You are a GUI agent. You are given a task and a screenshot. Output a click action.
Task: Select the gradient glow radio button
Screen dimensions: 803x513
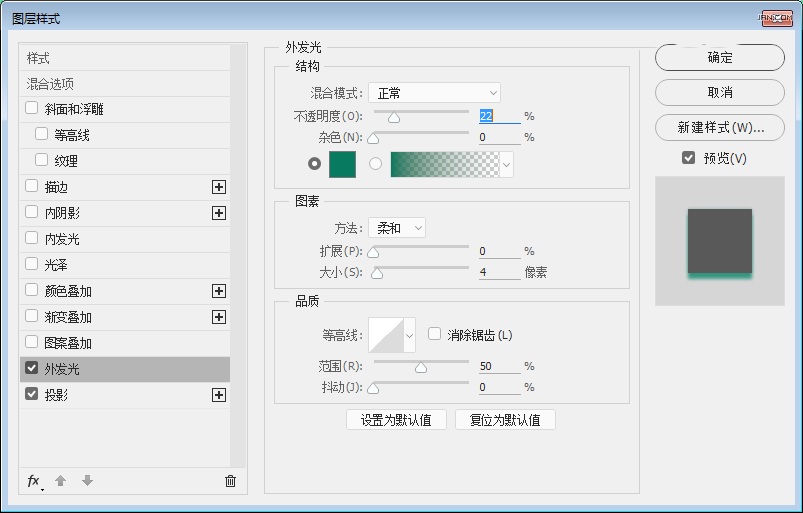click(x=376, y=164)
